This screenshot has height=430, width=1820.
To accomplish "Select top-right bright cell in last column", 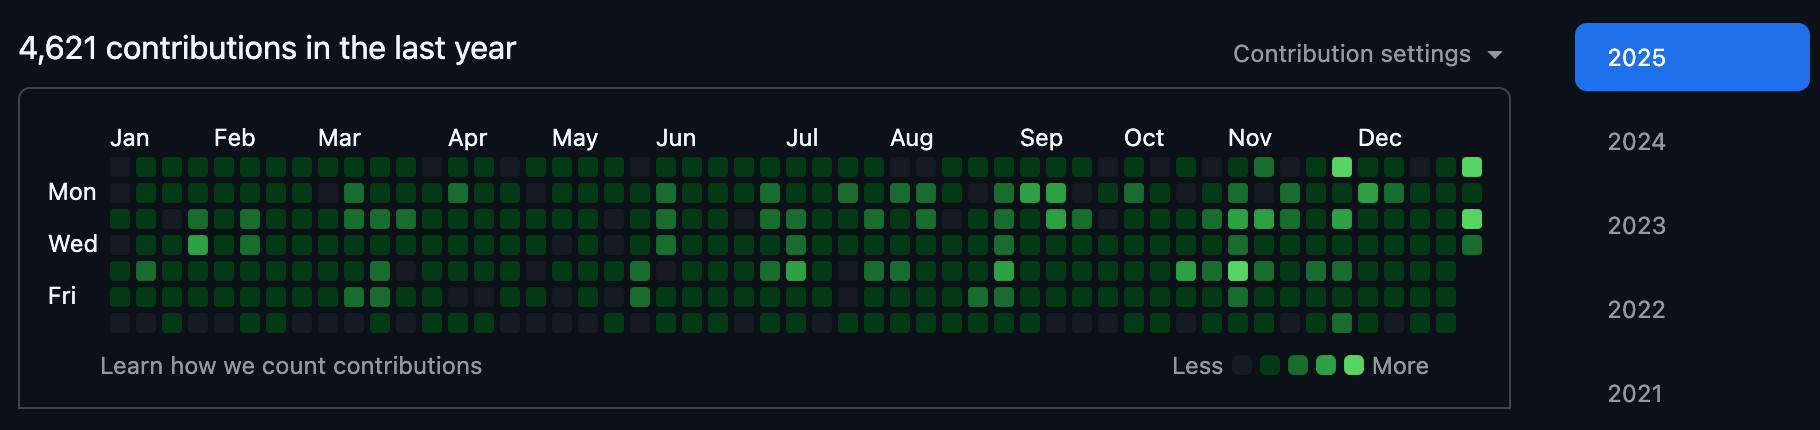I will (1472, 167).
